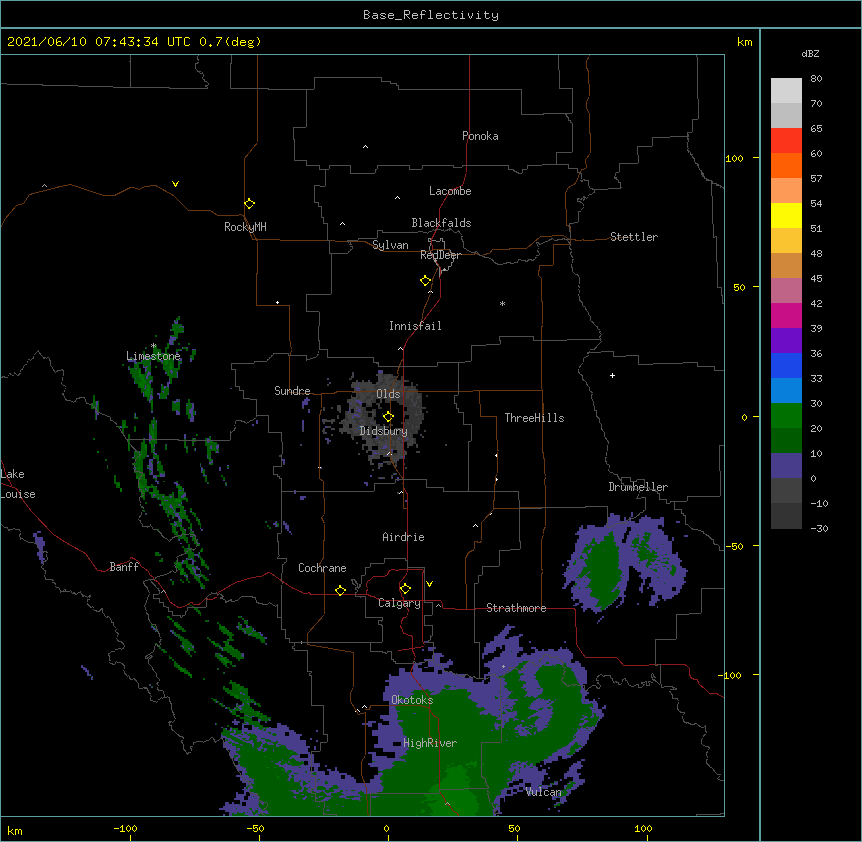
Task: Click the yellow v marker northwest of RockyMH
Action: 175,184
